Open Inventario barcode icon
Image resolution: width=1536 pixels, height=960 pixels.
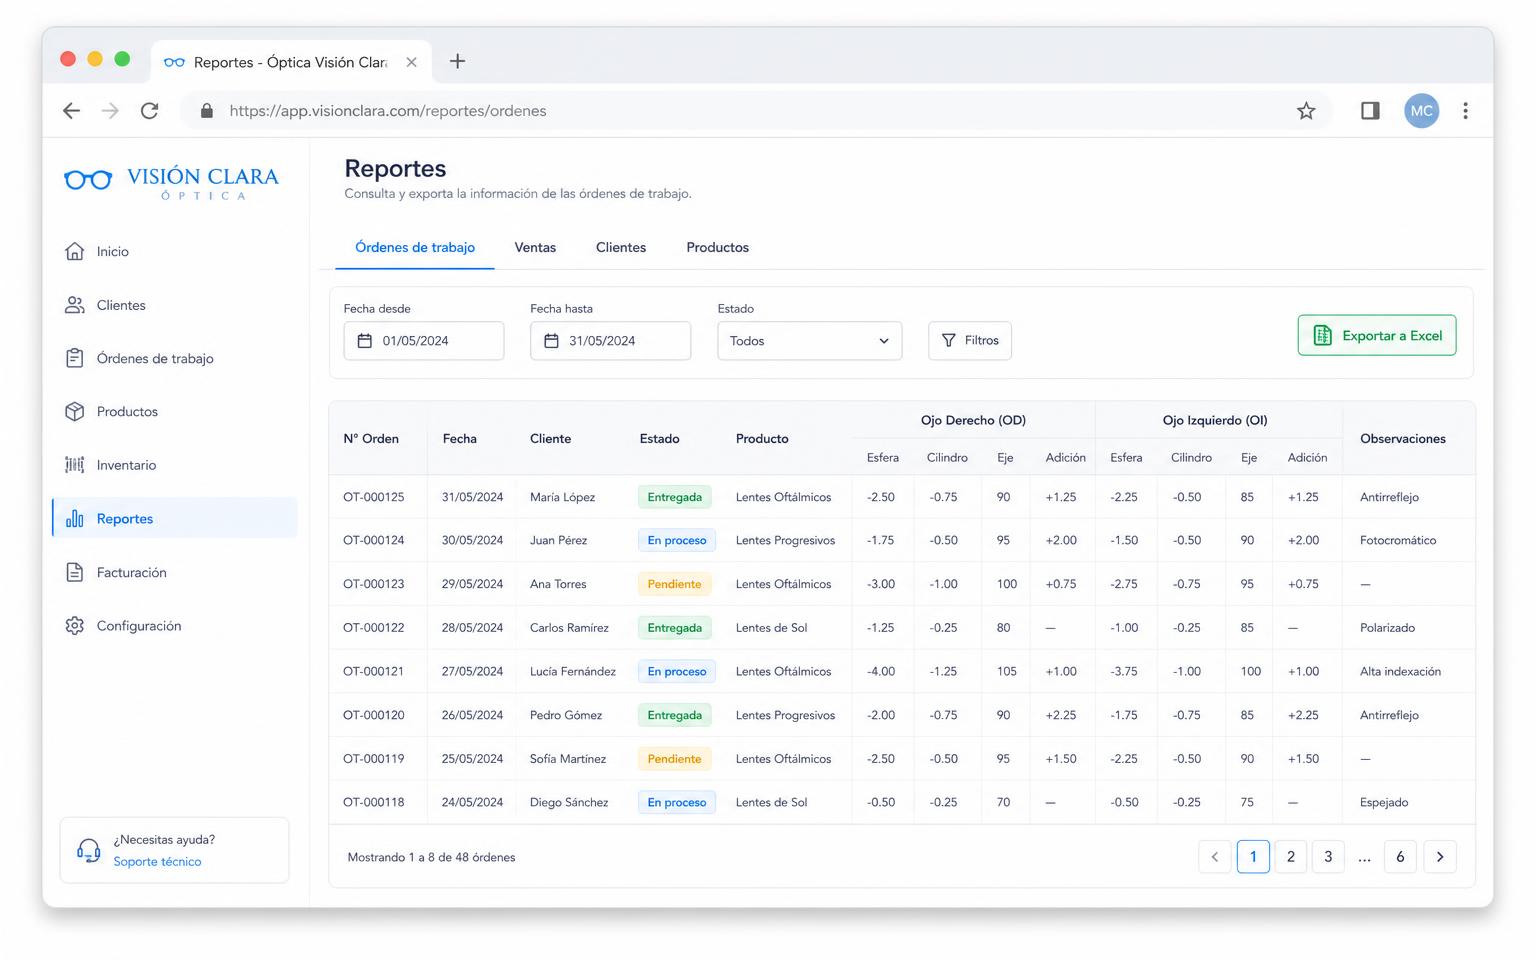pos(75,465)
